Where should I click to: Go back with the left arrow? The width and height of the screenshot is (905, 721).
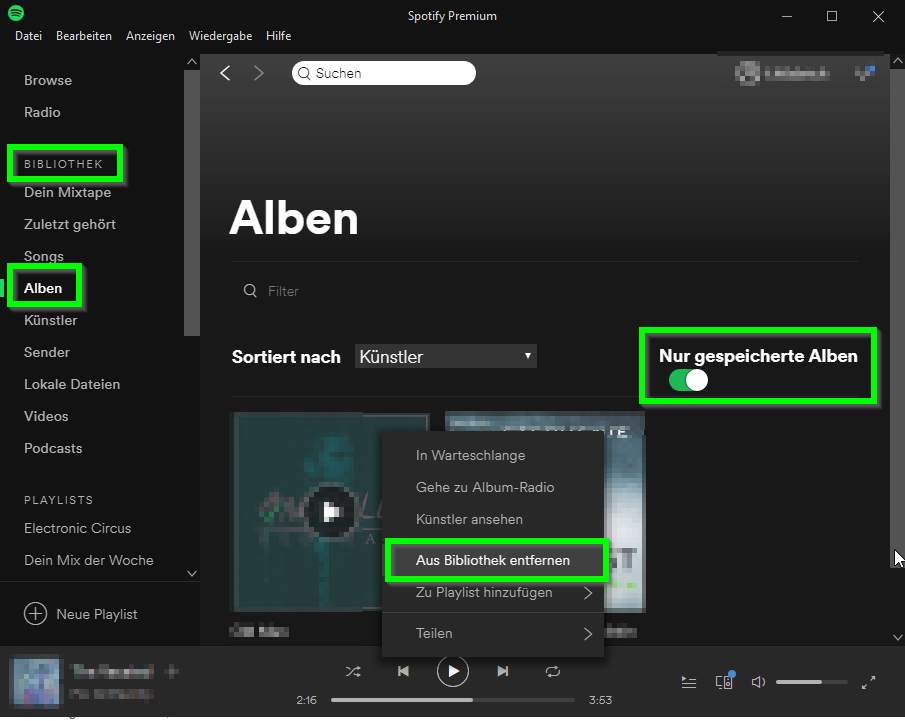pyautogui.click(x=225, y=73)
